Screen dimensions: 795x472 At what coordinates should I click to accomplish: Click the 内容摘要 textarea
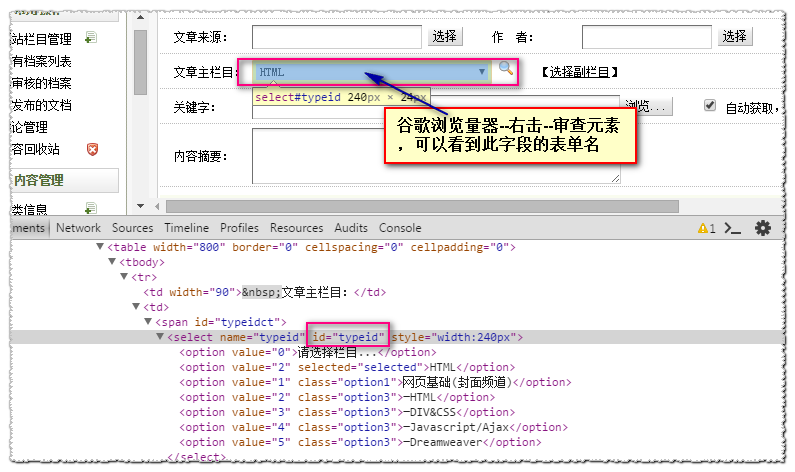[436, 156]
